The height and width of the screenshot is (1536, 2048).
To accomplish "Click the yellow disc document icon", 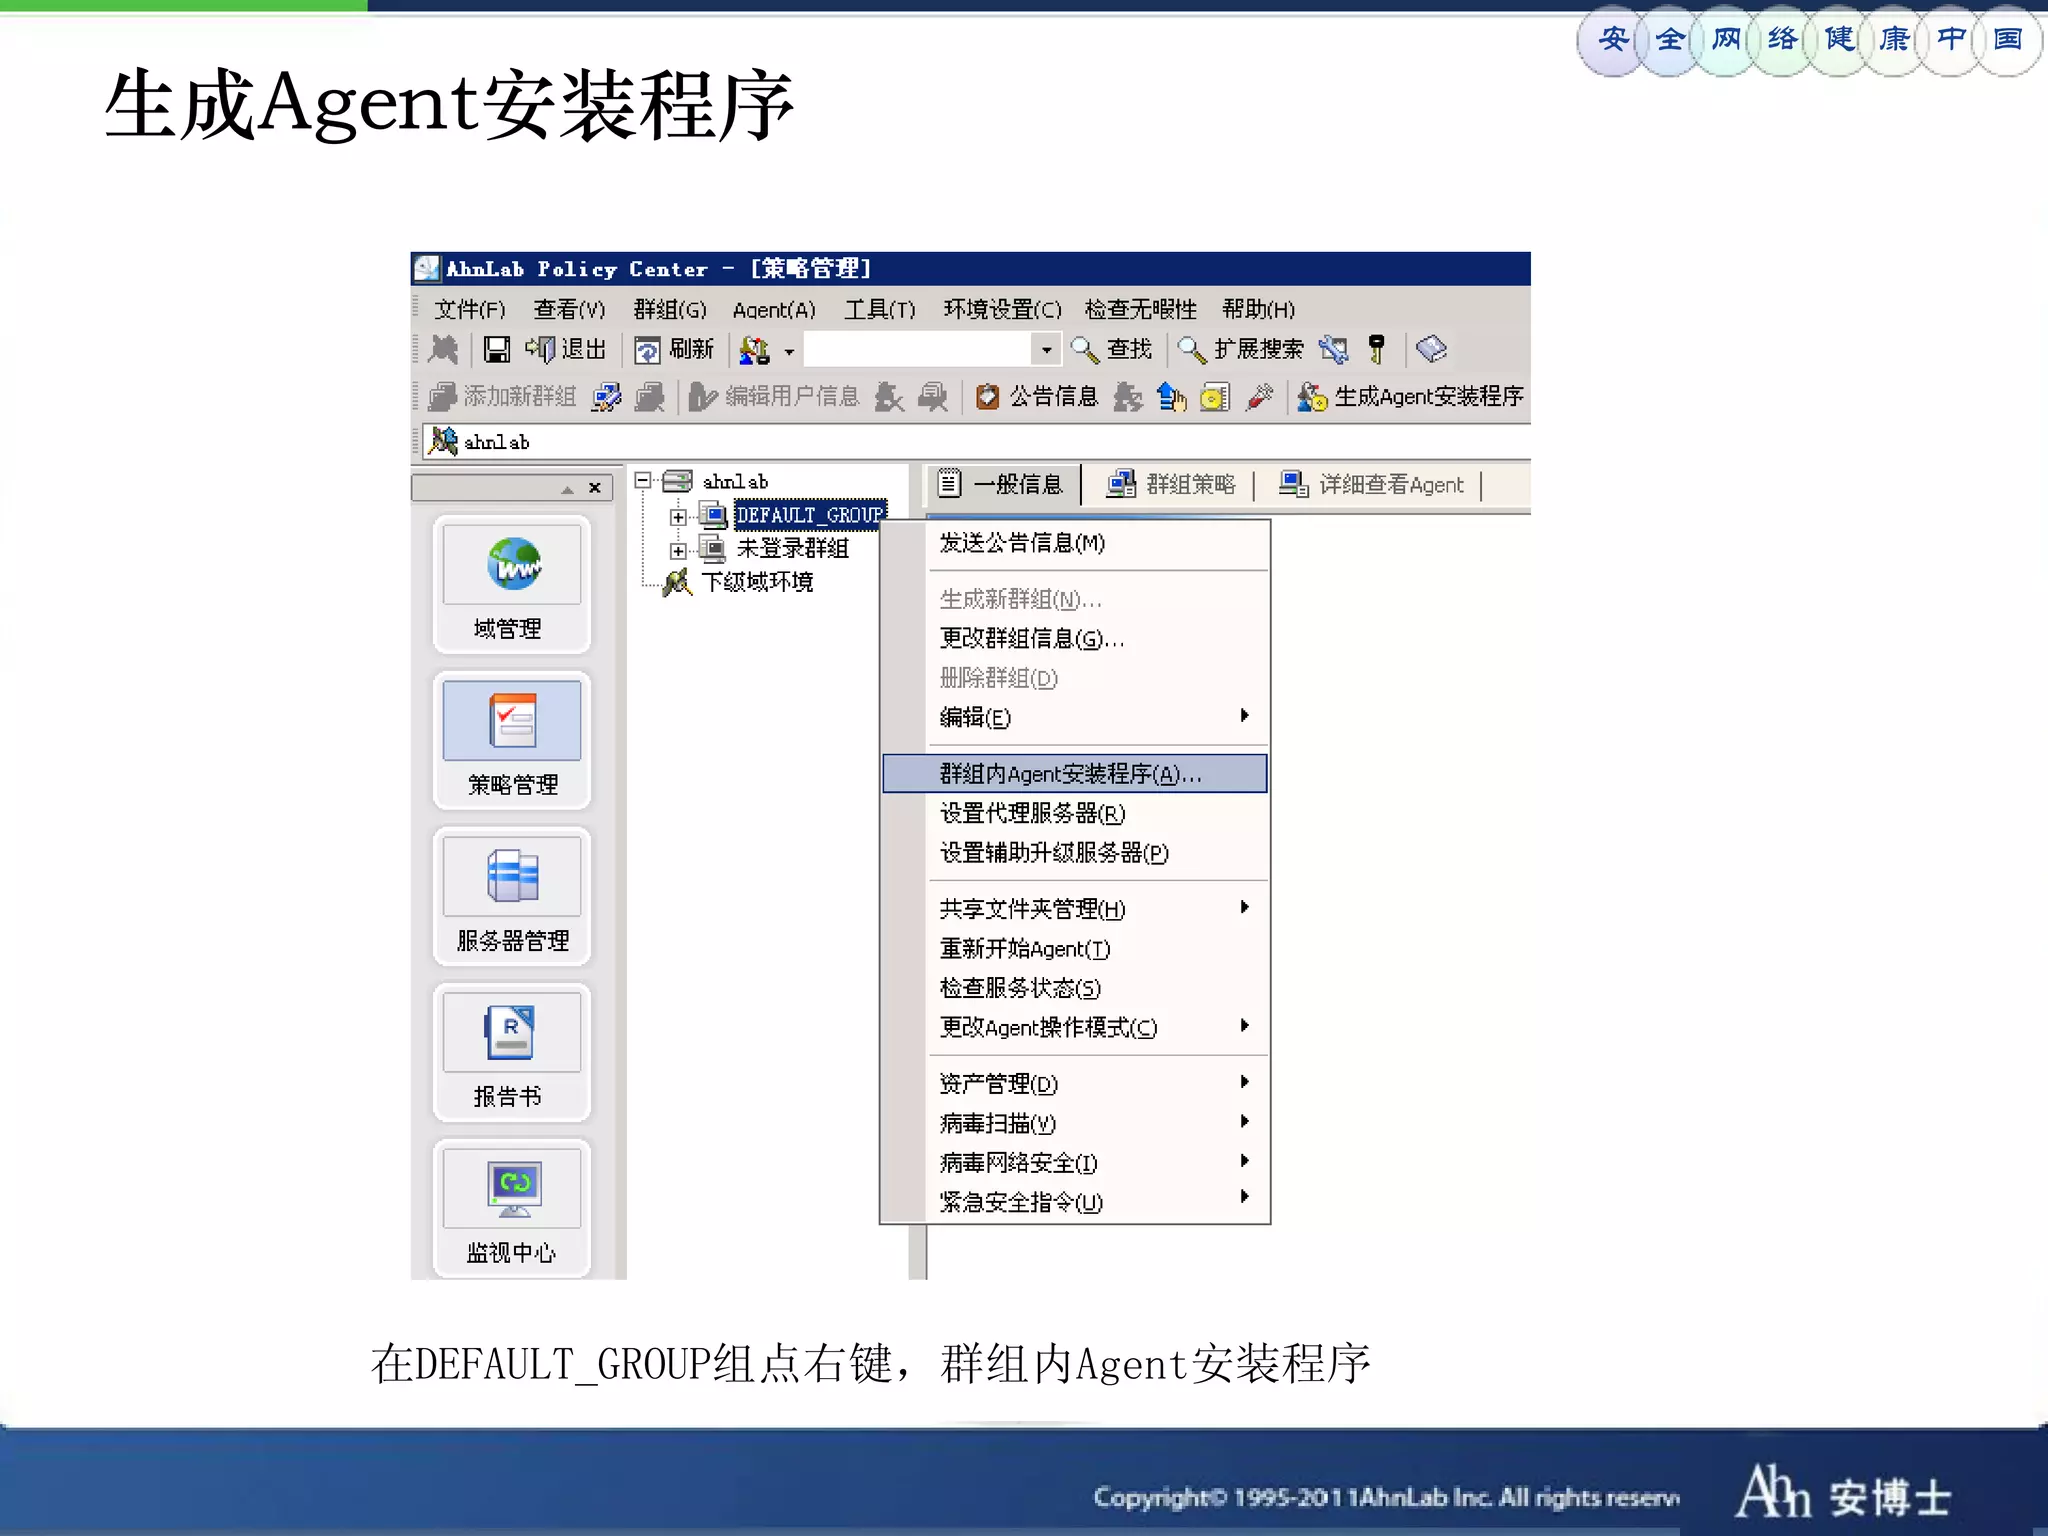I will [1215, 397].
